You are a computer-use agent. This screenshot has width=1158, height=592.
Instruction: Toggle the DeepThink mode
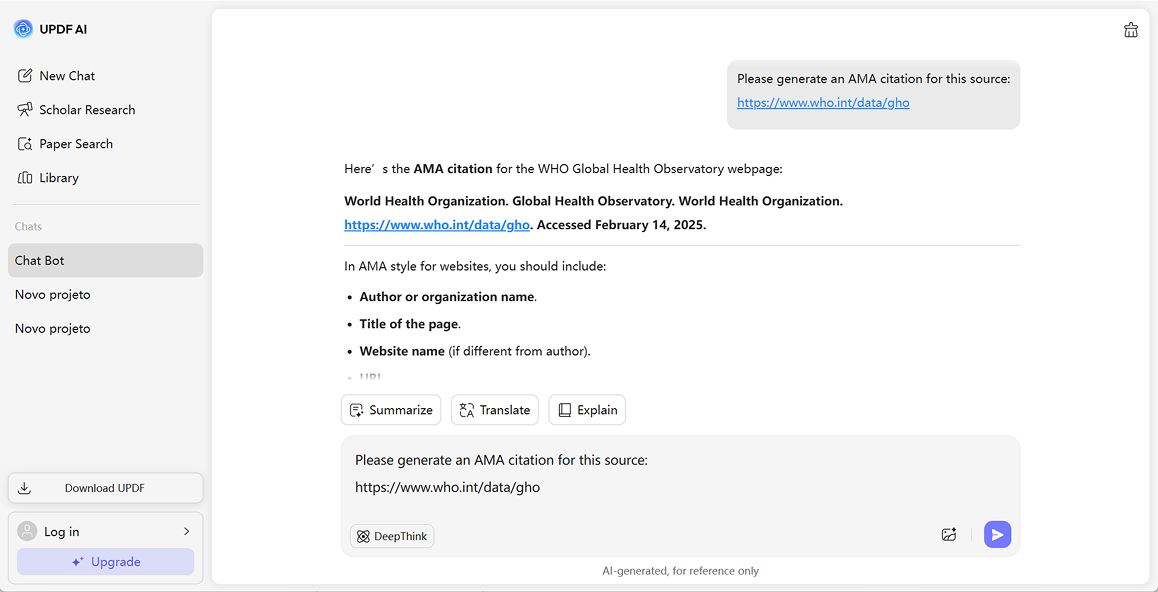coord(392,537)
